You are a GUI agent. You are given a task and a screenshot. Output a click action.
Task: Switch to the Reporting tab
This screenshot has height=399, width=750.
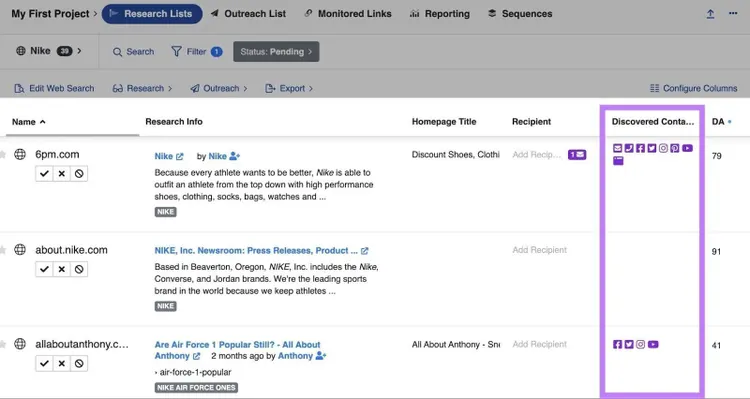(x=440, y=14)
